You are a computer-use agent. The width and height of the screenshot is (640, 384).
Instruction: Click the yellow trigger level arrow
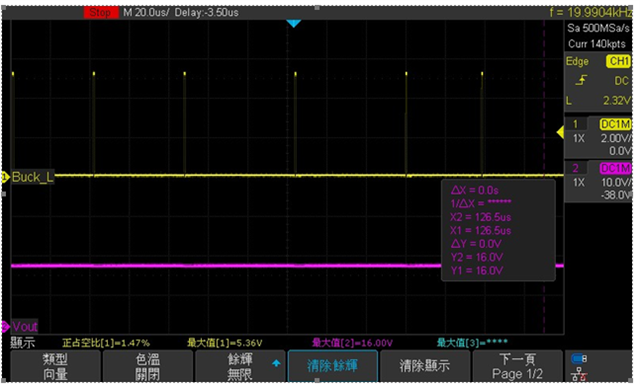point(560,132)
